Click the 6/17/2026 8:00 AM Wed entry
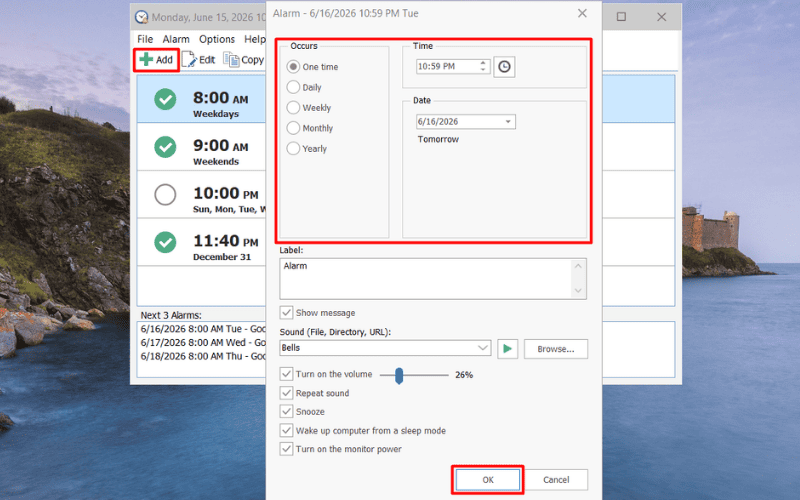The height and width of the screenshot is (500, 800). click(x=203, y=342)
